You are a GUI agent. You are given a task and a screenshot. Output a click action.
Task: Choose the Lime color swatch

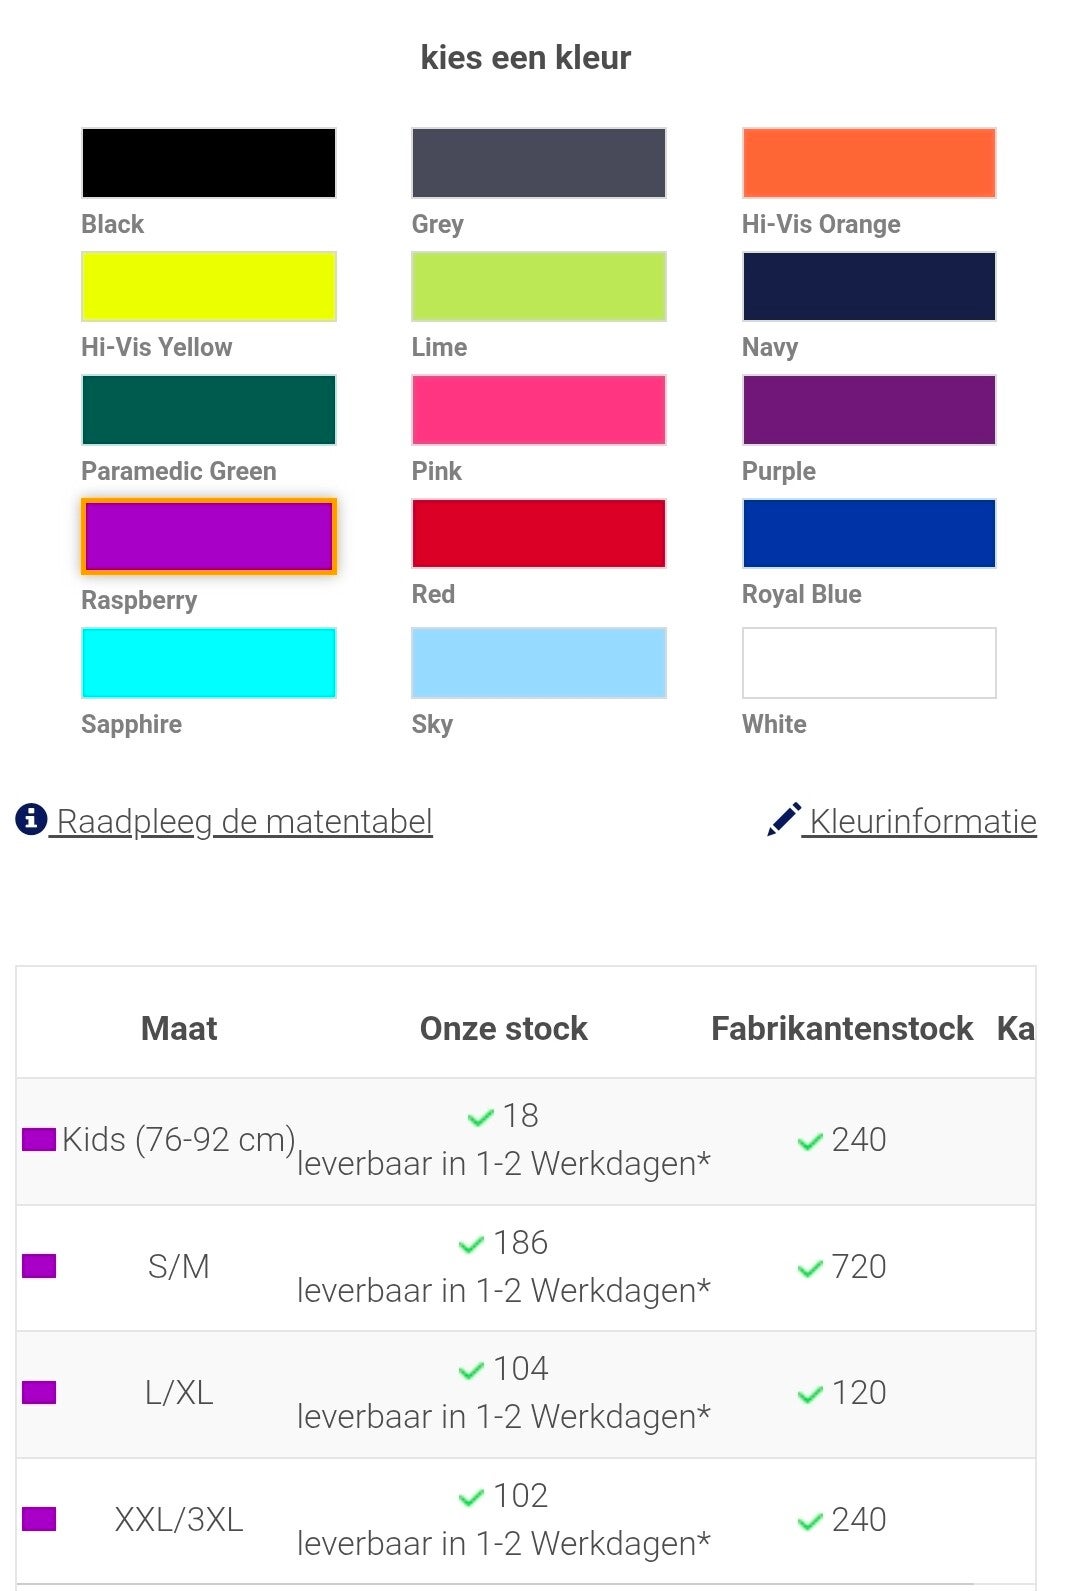pyautogui.click(x=538, y=286)
